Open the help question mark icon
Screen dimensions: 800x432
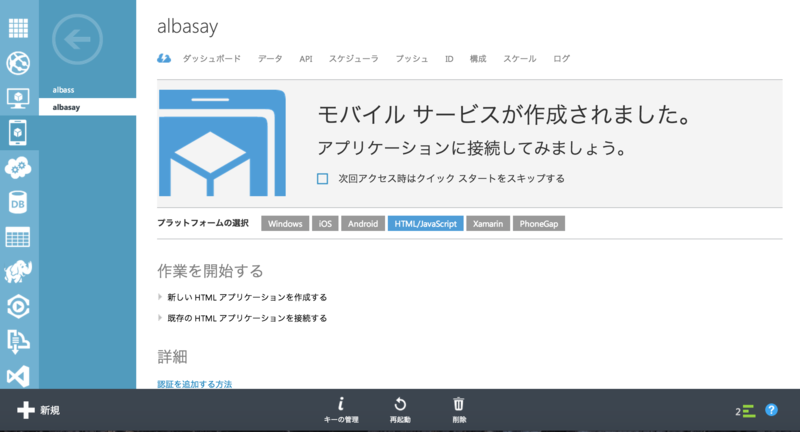click(771, 410)
